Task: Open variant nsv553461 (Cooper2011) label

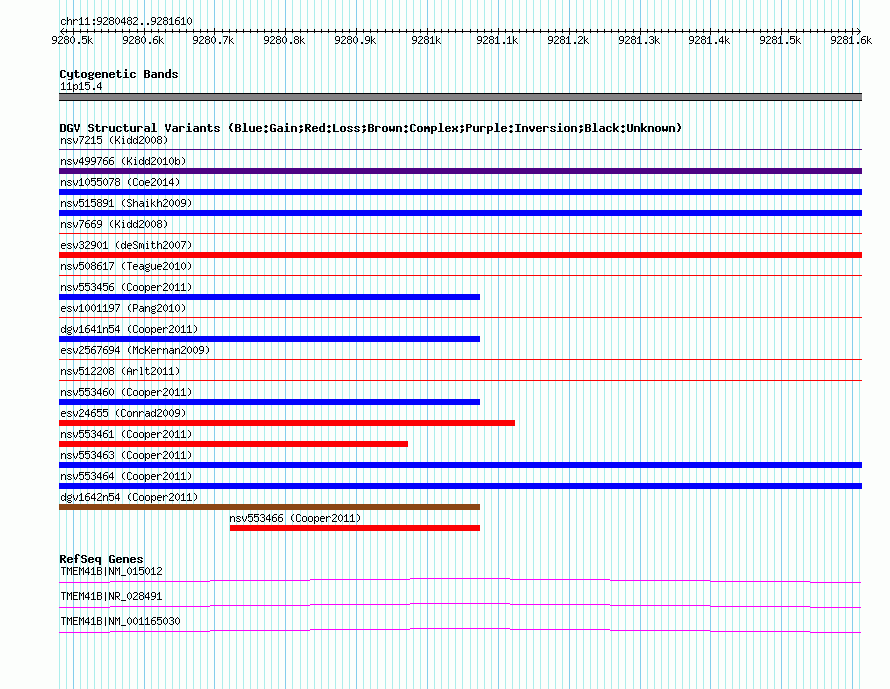Action: 126,434
